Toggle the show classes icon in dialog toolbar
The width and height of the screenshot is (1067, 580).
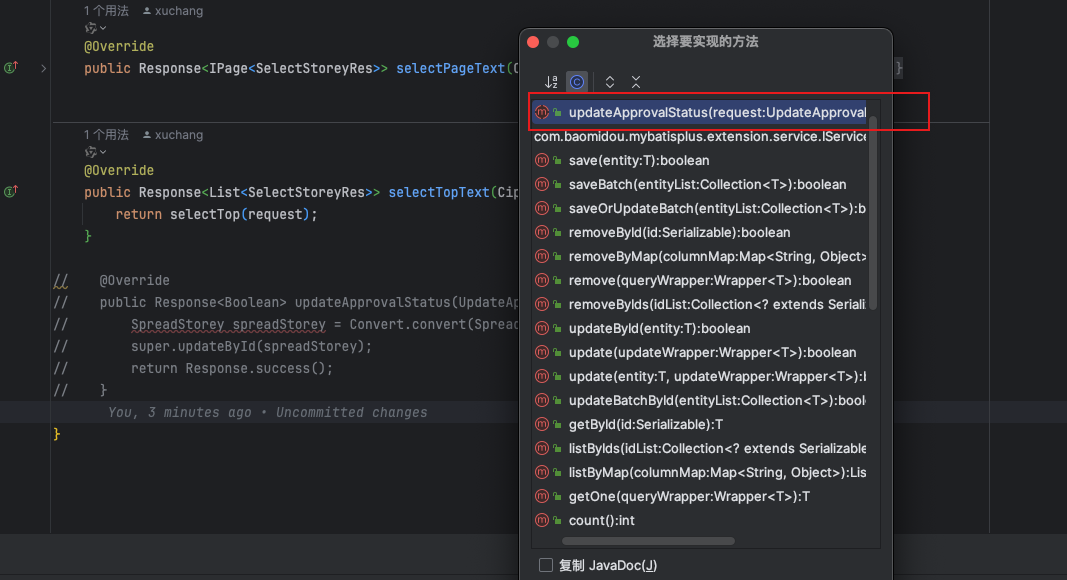577,82
